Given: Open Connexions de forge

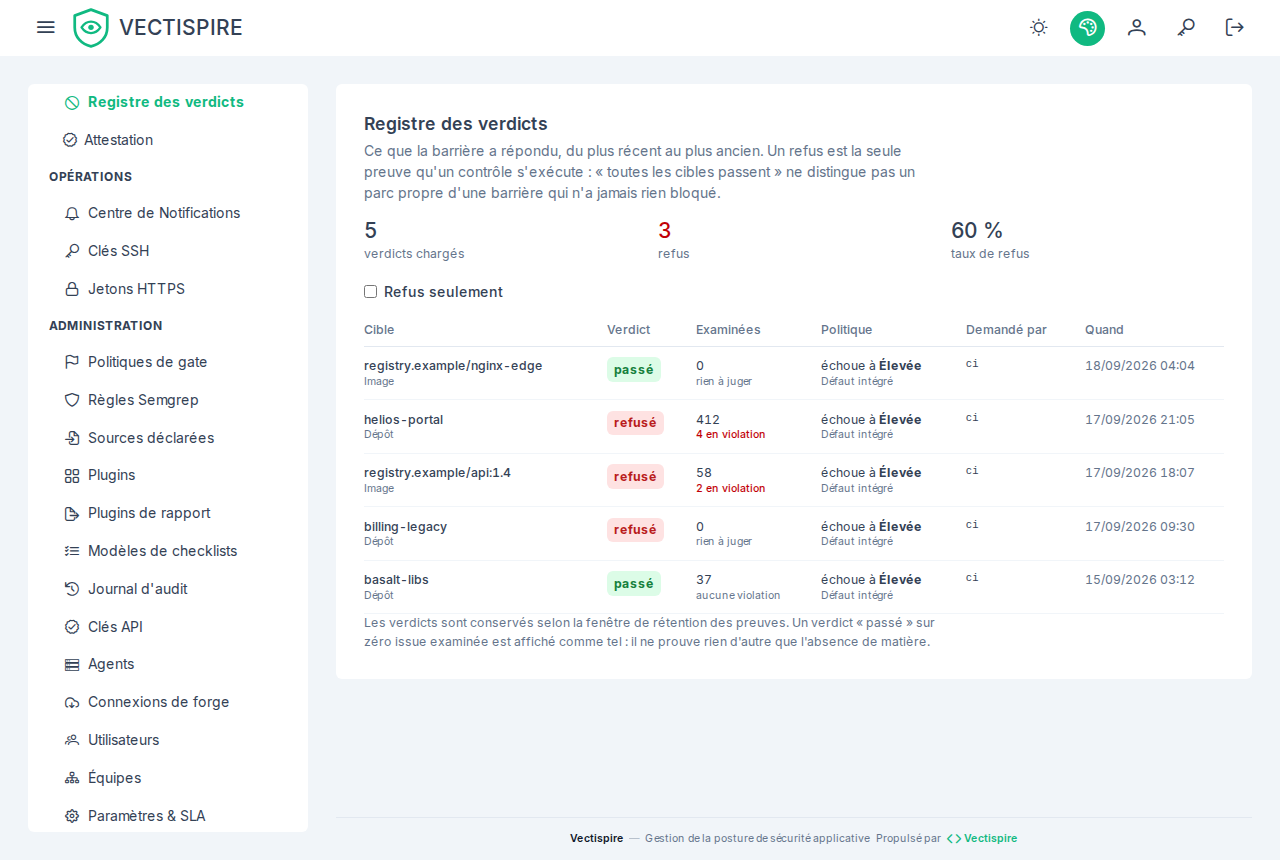Looking at the screenshot, I should pyautogui.click(x=159, y=702).
